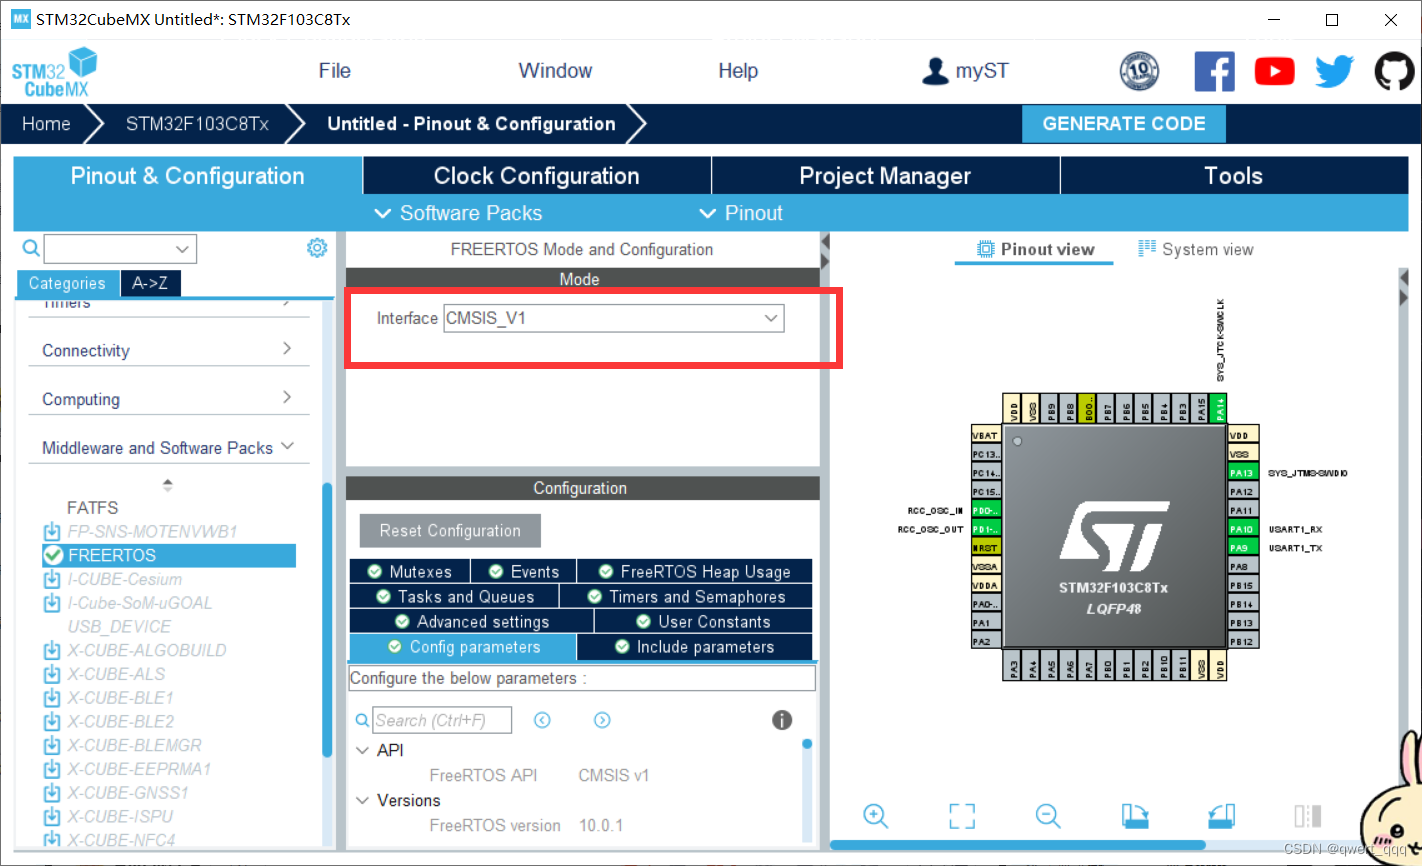Switch to the Clock Configuration tab
This screenshot has height=866, width=1422.
pyautogui.click(x=536, y=176)
